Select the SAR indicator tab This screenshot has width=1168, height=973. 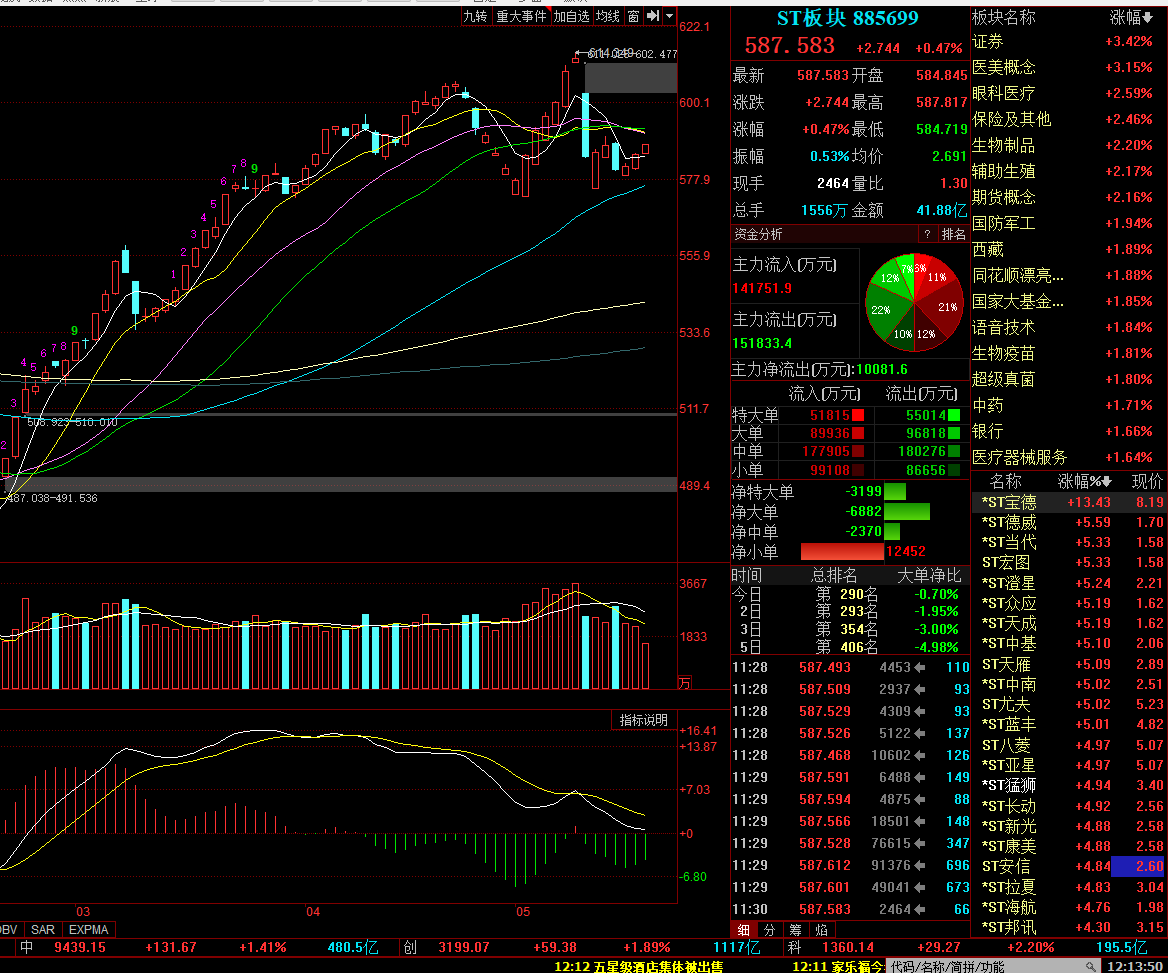click(x=42, y=930)
